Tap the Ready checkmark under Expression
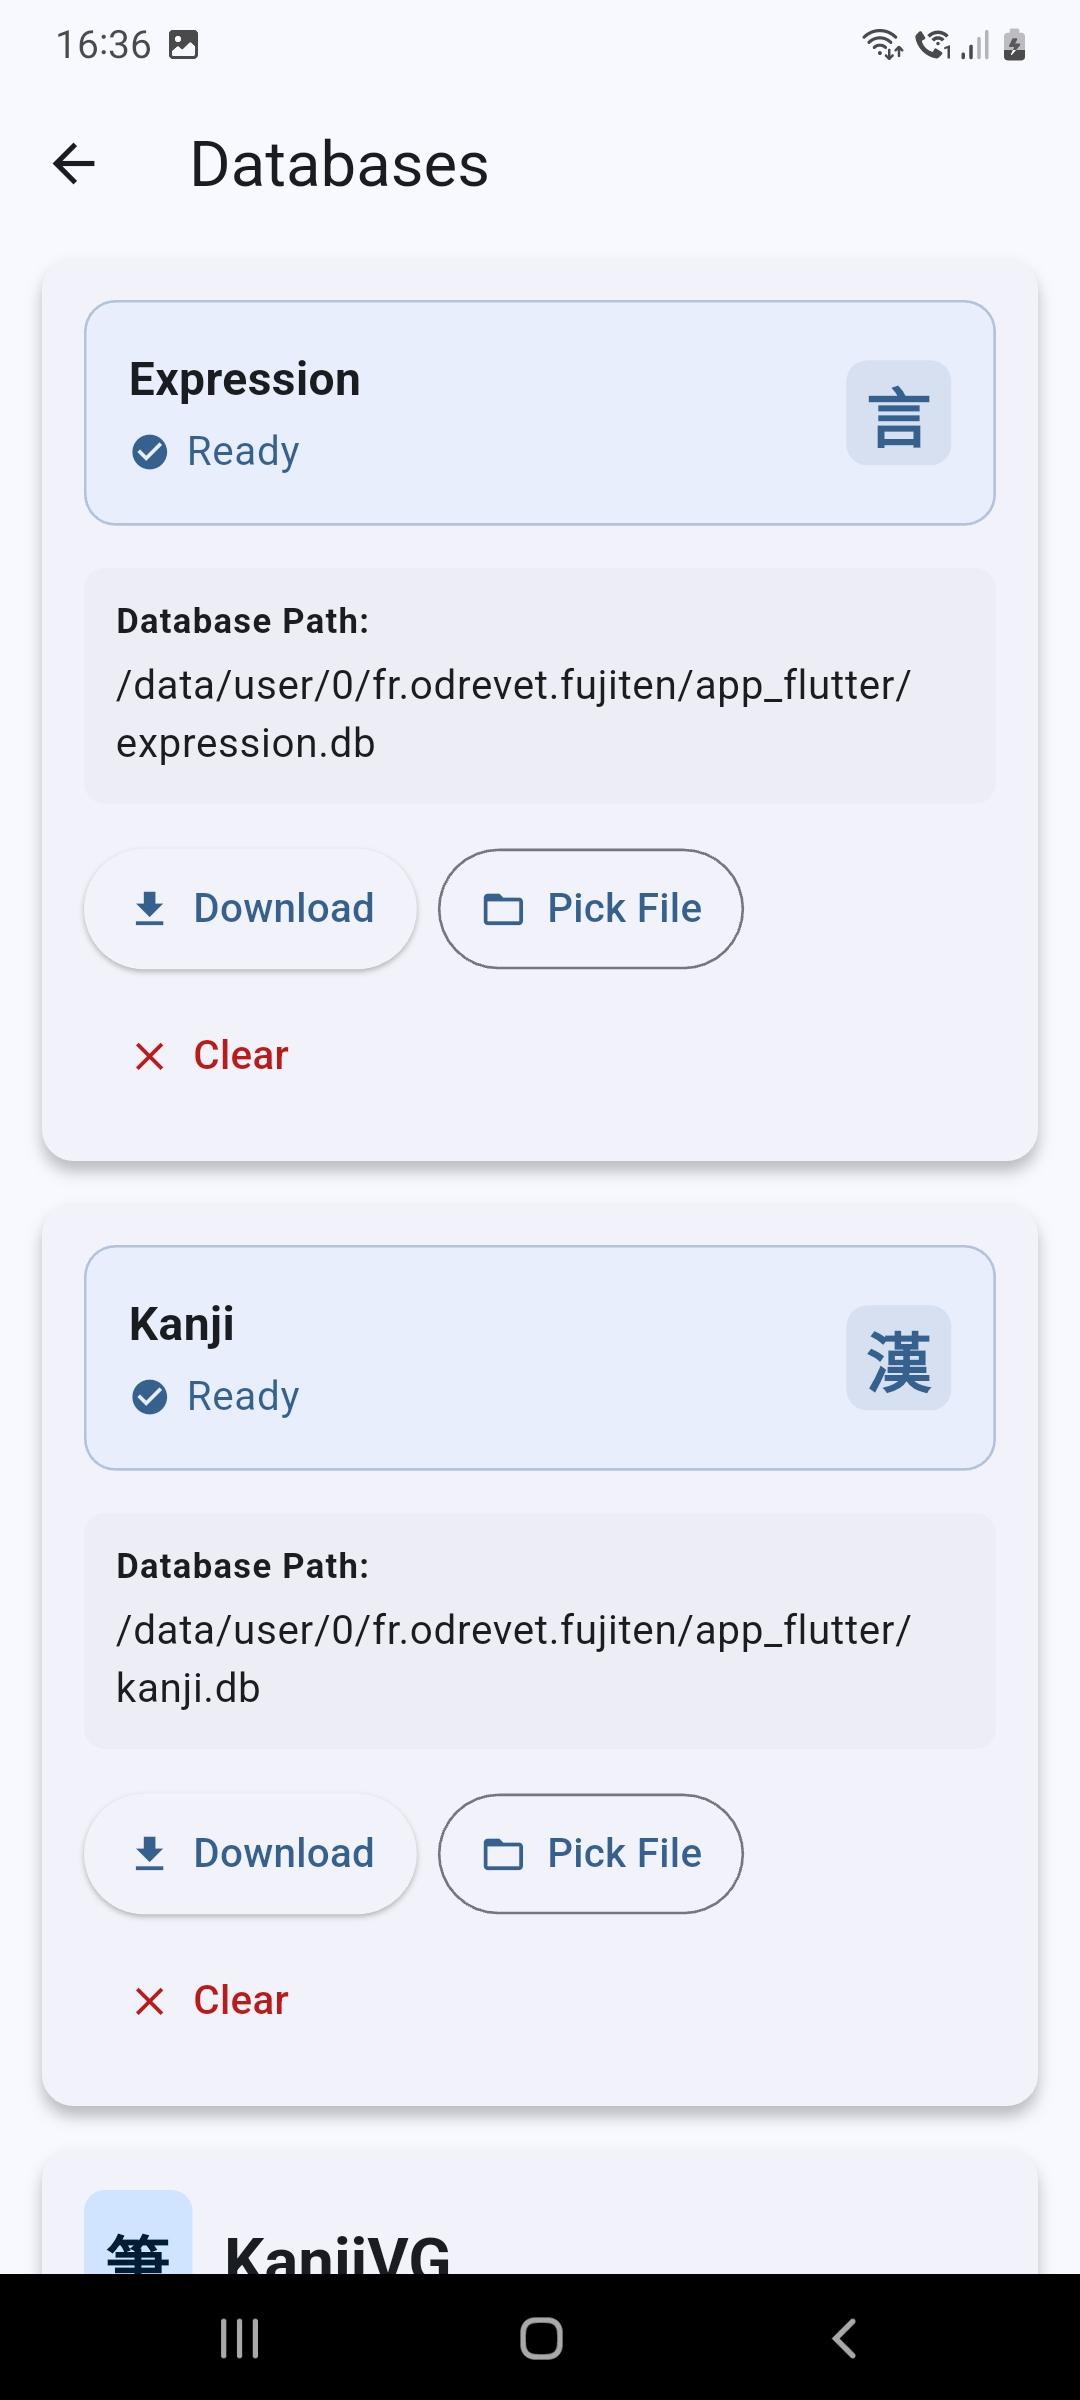1080x2400 pixels. point(150,452)
